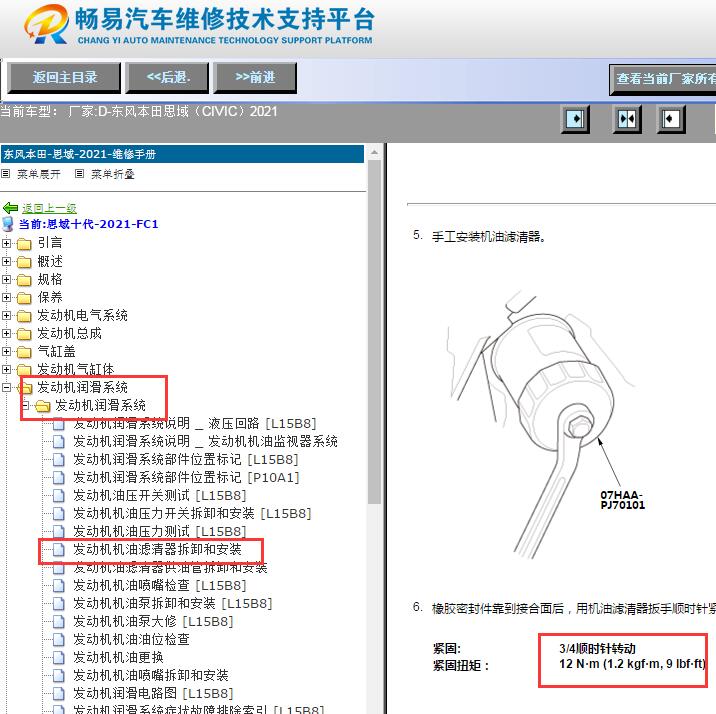This screenshot has width=716, height=714.
Task: Open the 保养 folder
Action: click(x=50, y=297)
